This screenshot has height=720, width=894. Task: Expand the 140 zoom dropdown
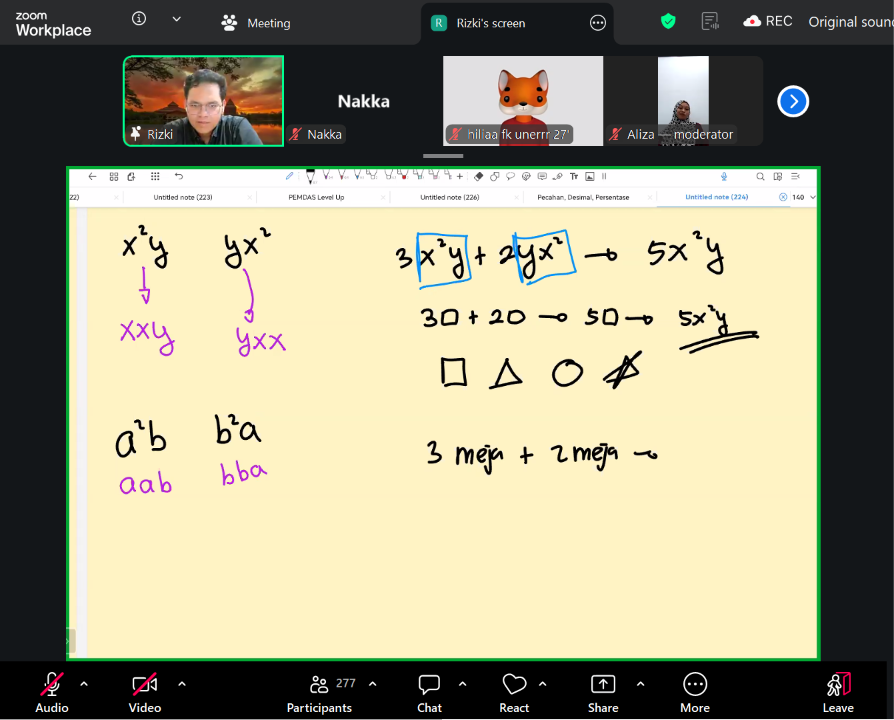point(813,197)
